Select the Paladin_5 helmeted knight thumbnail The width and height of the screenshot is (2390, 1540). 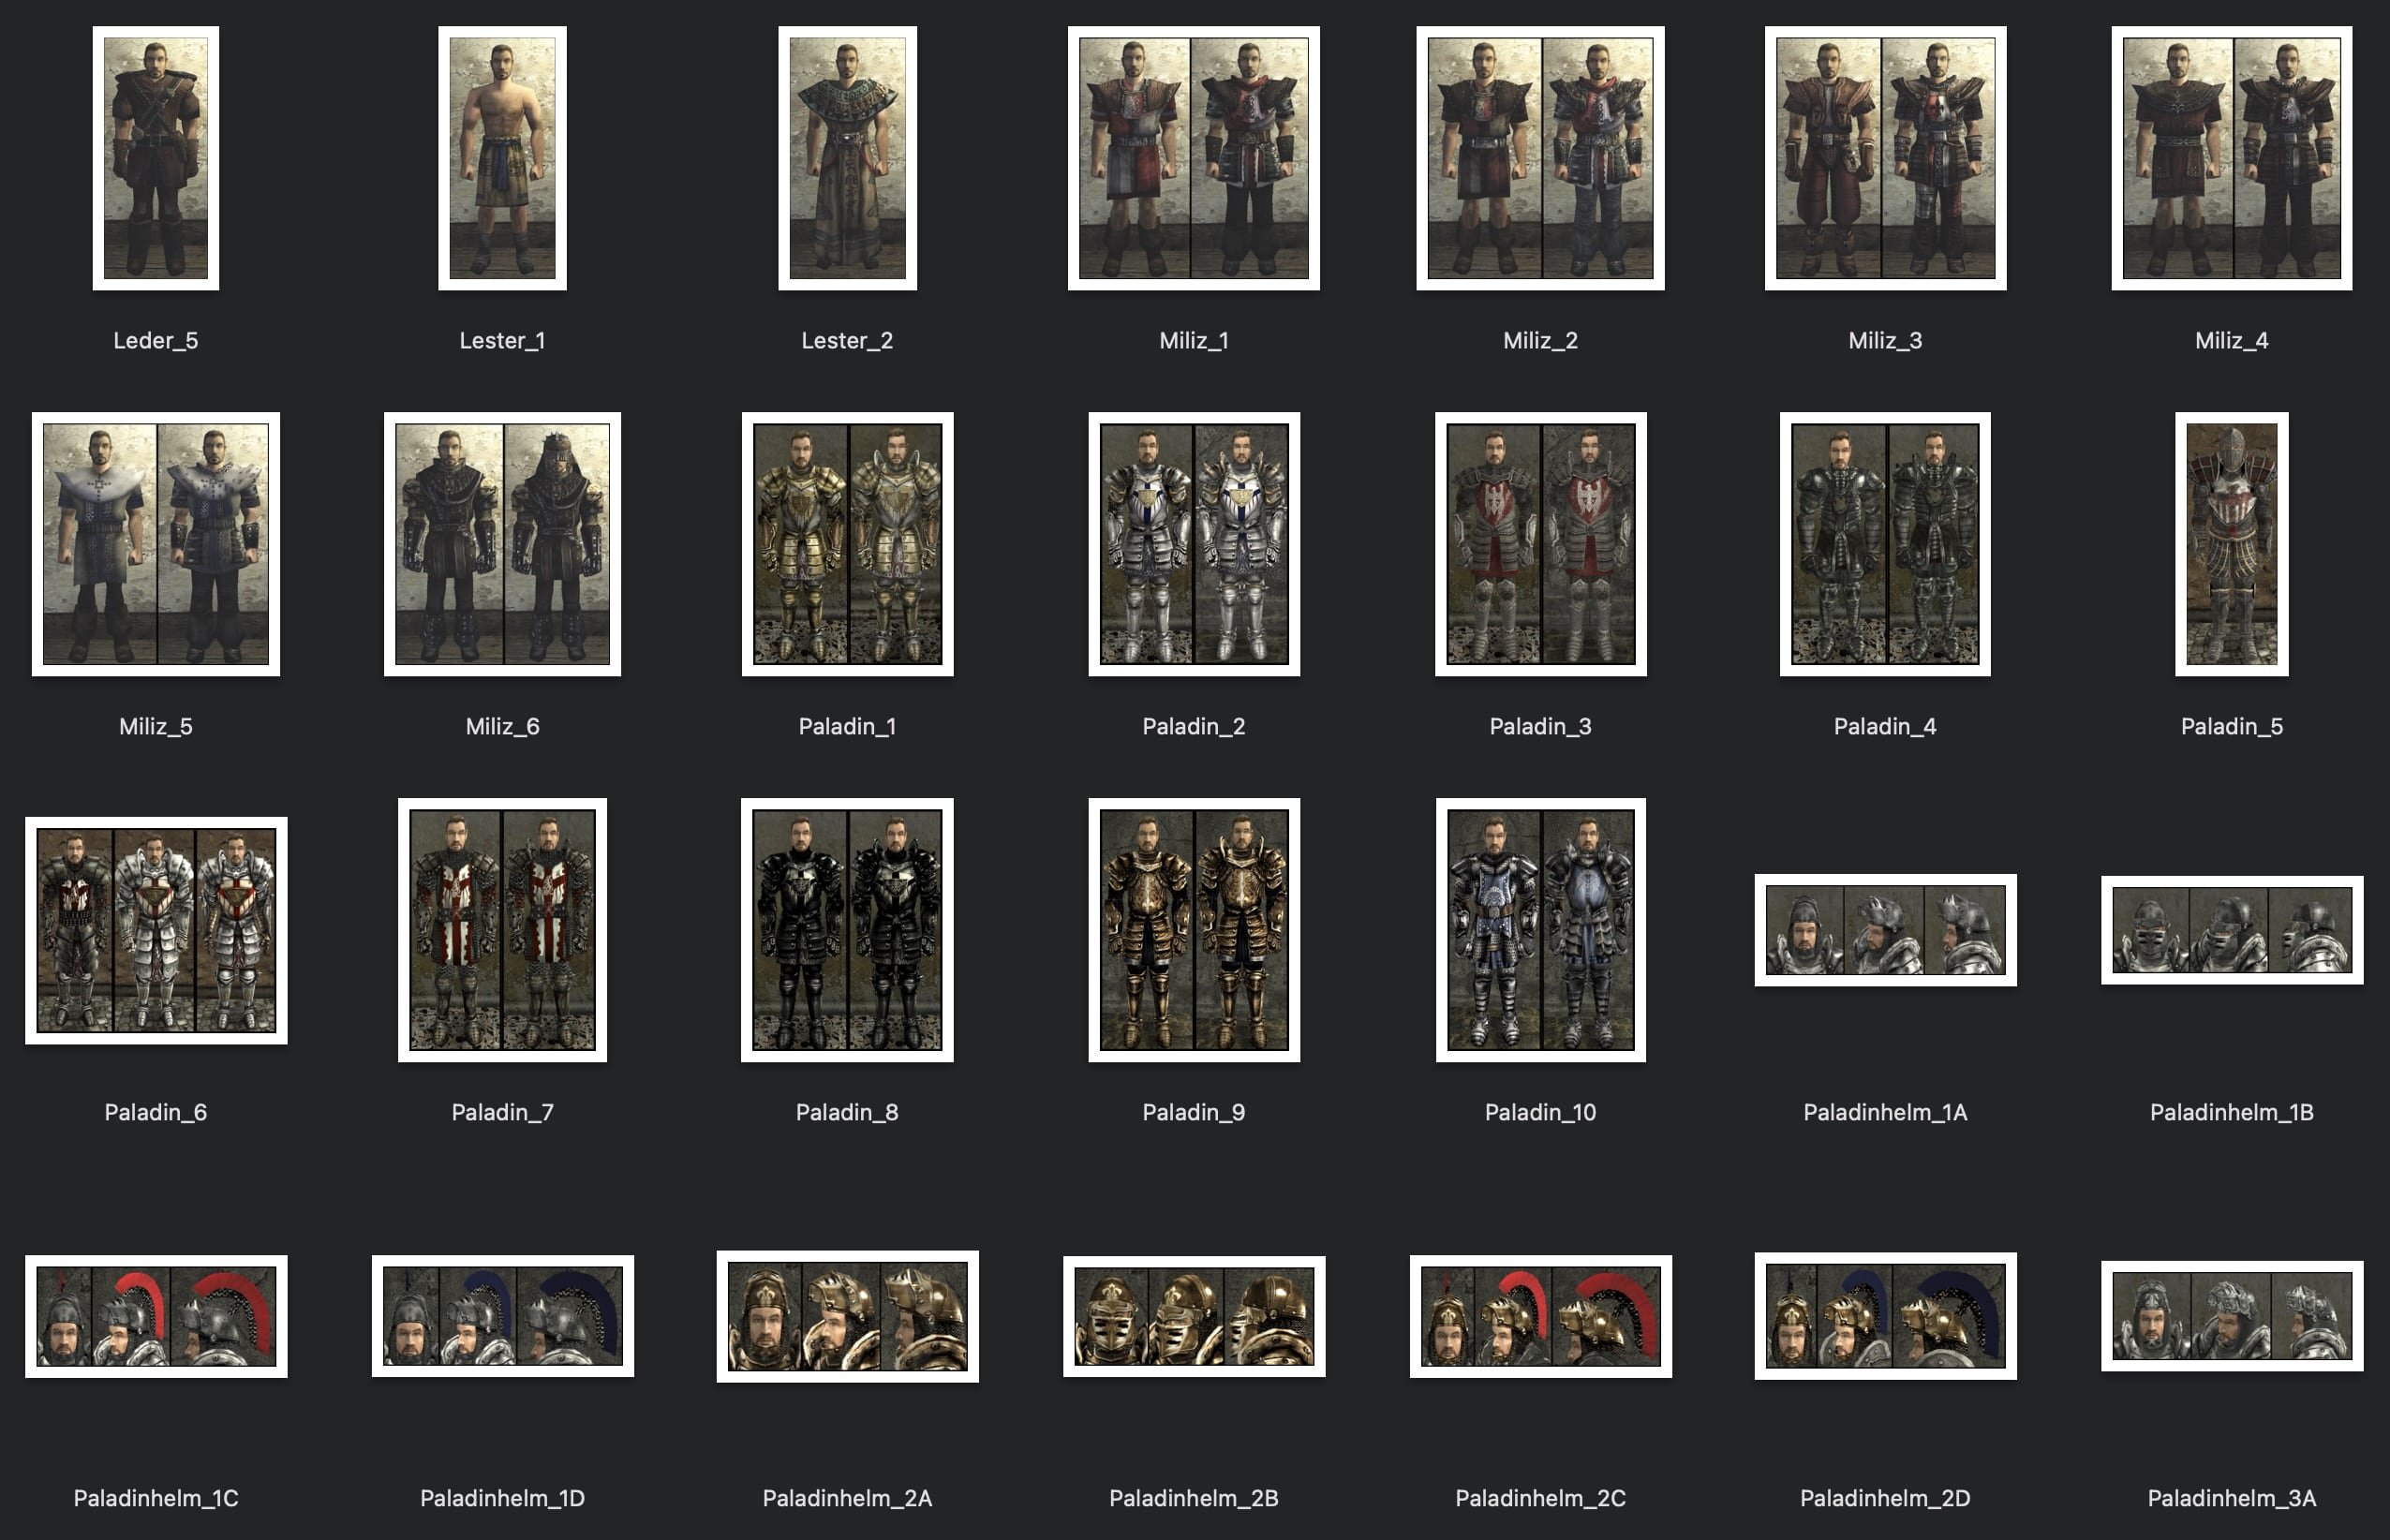[x=2231, y=544]
